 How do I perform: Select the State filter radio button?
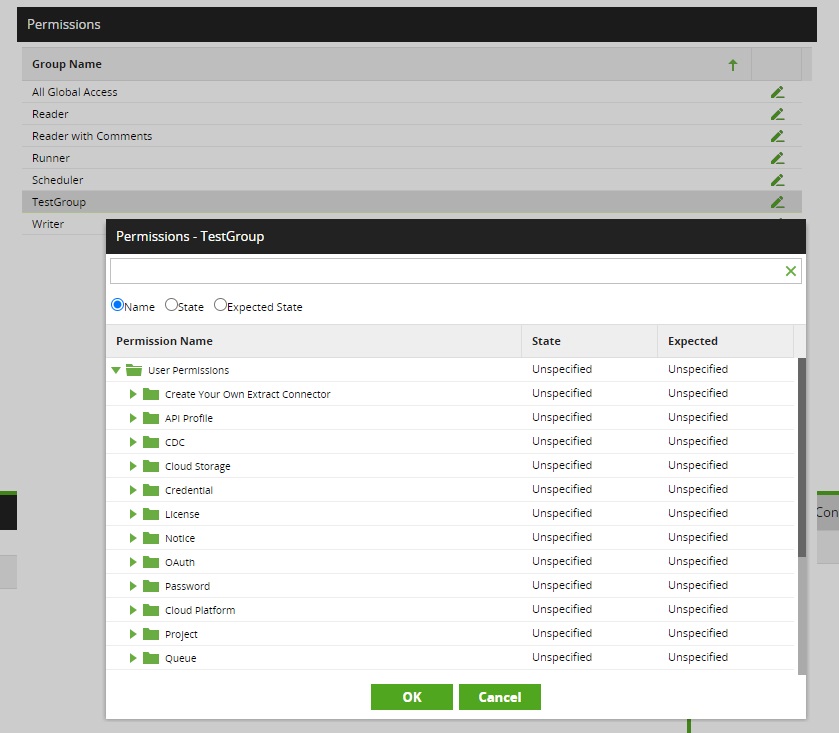[x=171, y=305]
